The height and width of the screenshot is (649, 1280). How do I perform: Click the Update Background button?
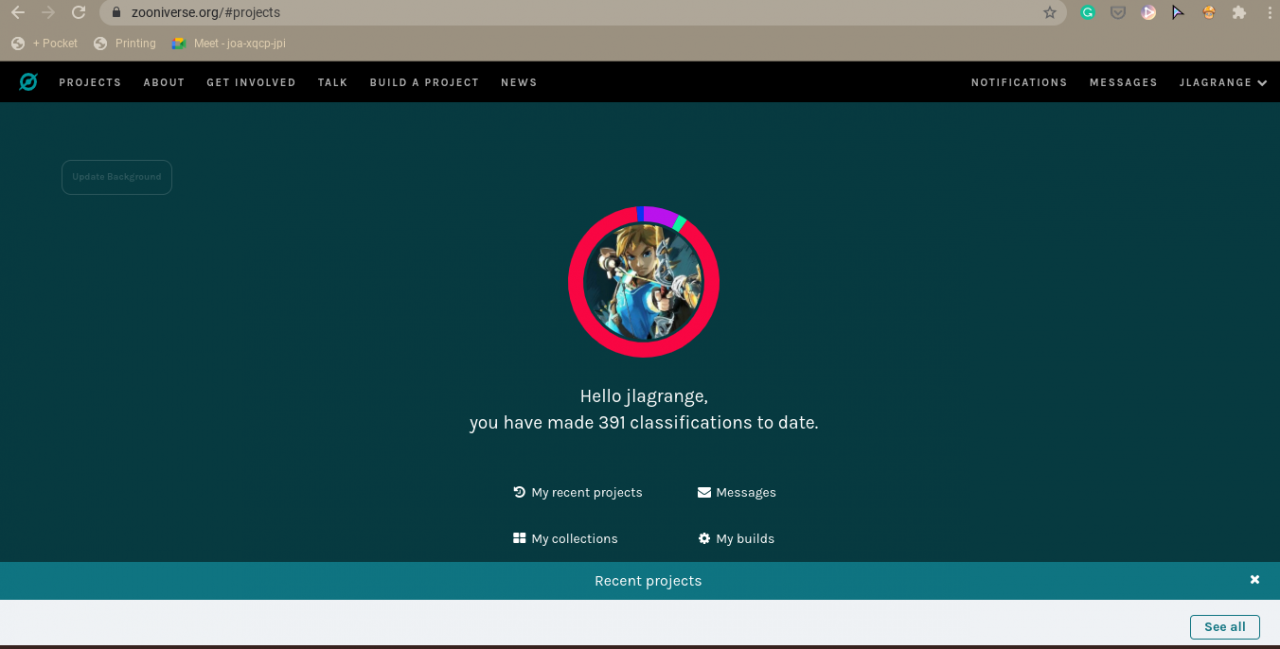coord(117,177)
